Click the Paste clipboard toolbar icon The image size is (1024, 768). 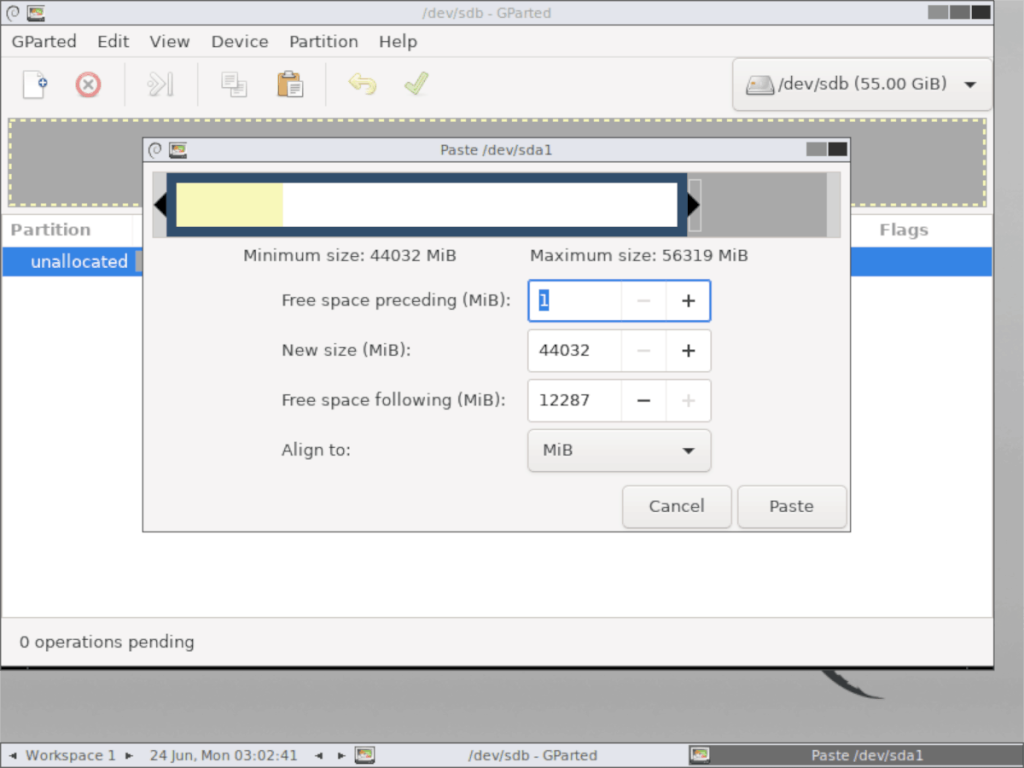pos(290,85)
